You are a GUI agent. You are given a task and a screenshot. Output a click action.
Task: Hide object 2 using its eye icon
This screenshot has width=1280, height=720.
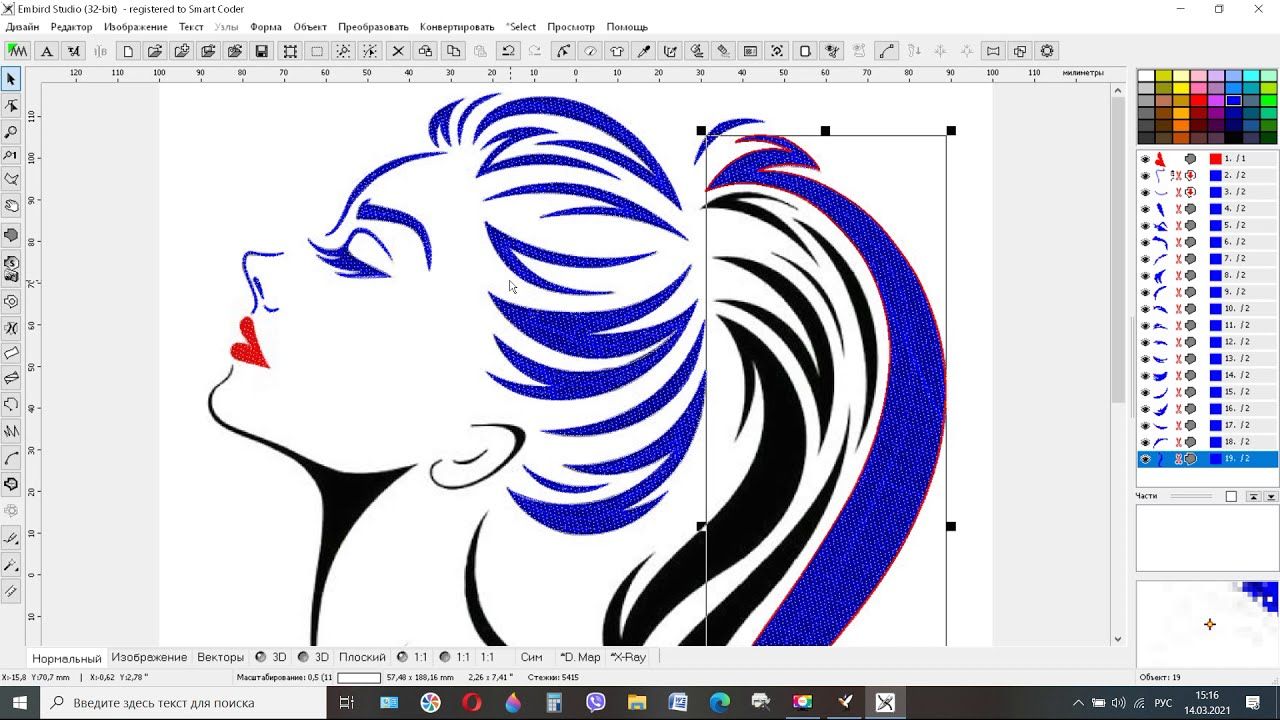click(1145, 176)
